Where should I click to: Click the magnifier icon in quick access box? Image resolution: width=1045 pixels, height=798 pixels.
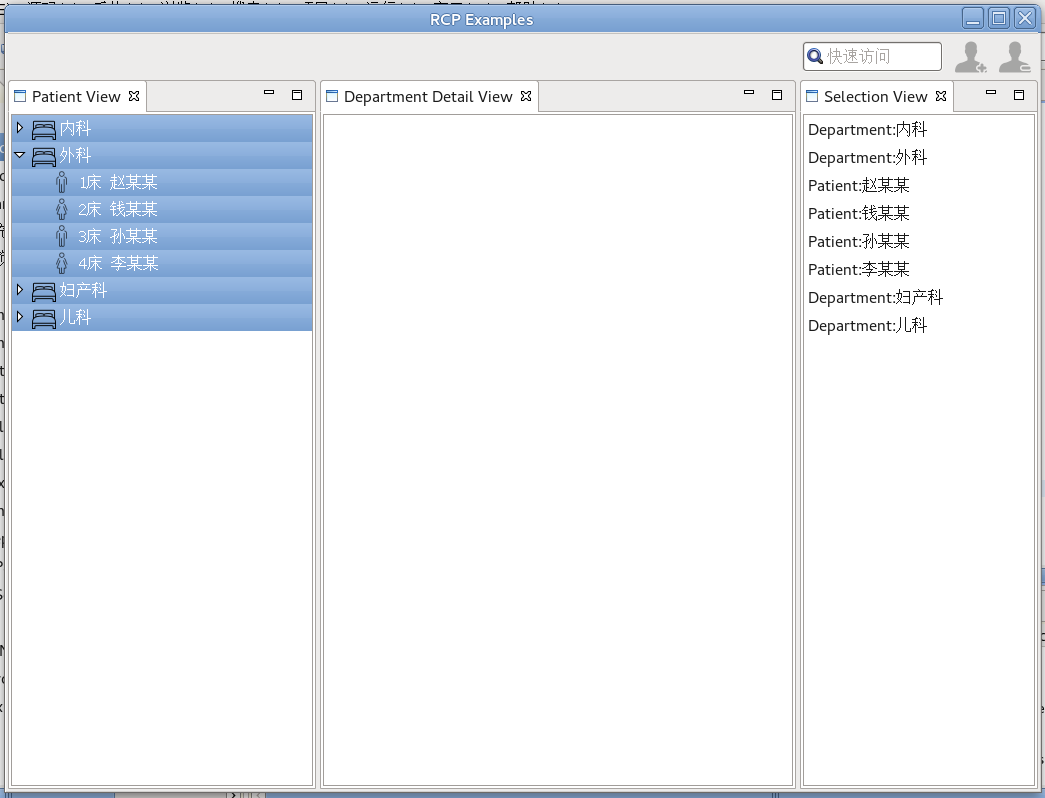point(814,57)
